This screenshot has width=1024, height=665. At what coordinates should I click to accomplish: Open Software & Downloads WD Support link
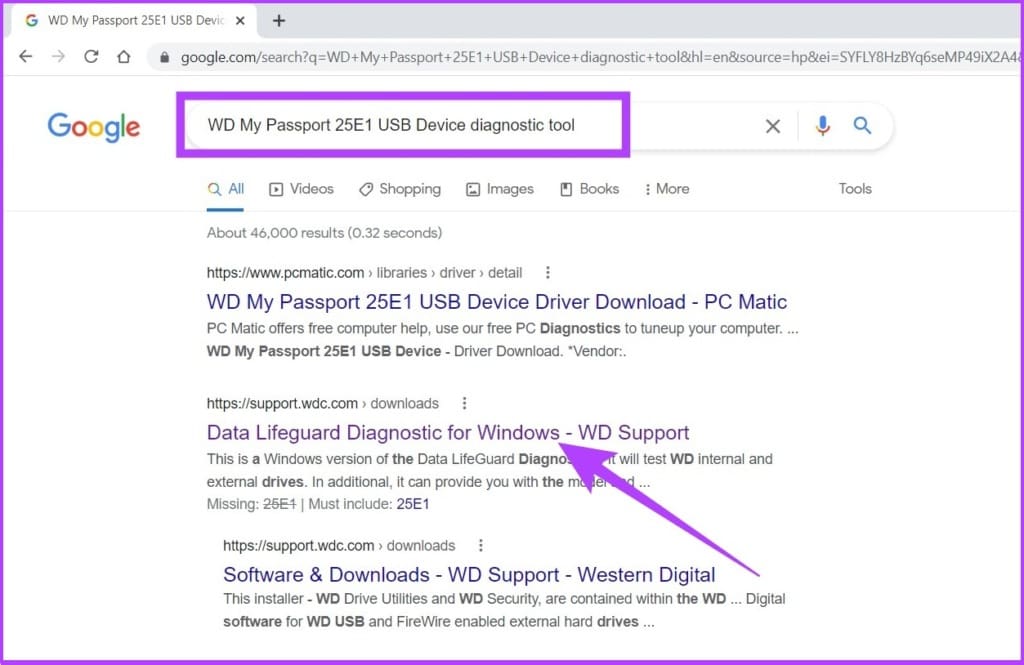coord(469,575)
